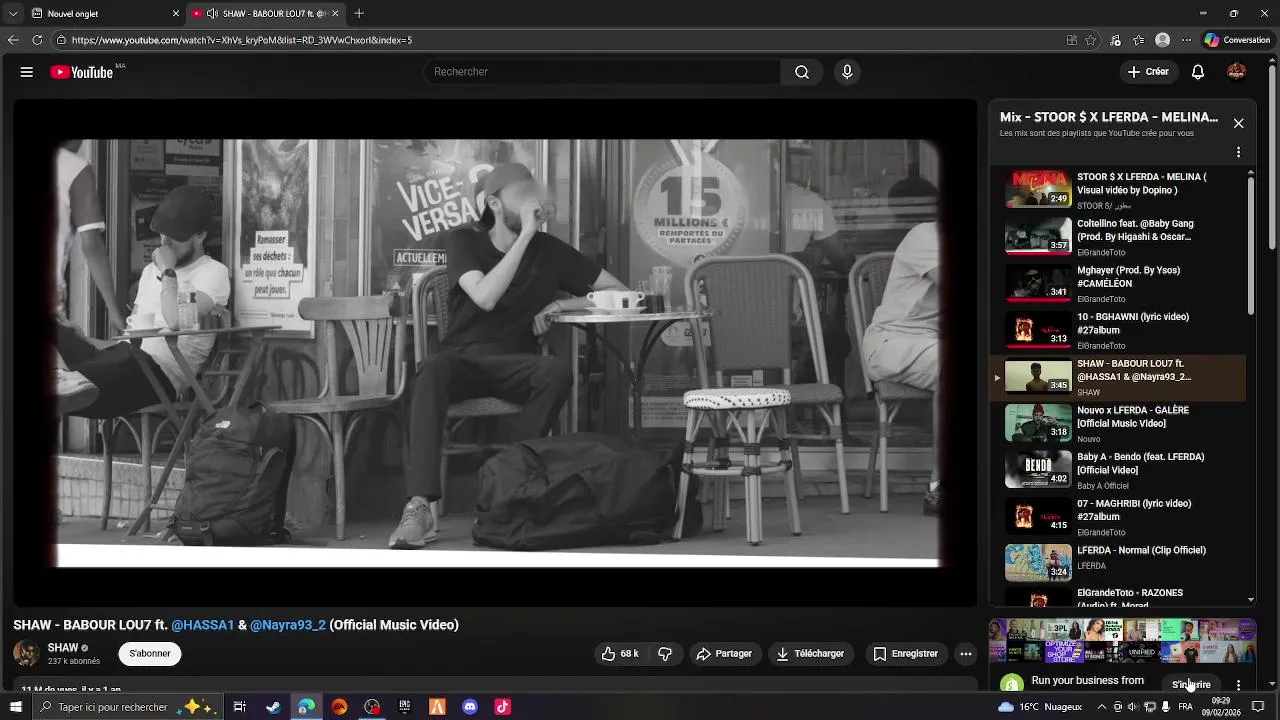Viewport: 1280px width, 720px height.
Task: Open more actions three-dot menu under video
Action: (x=966, y=654)
